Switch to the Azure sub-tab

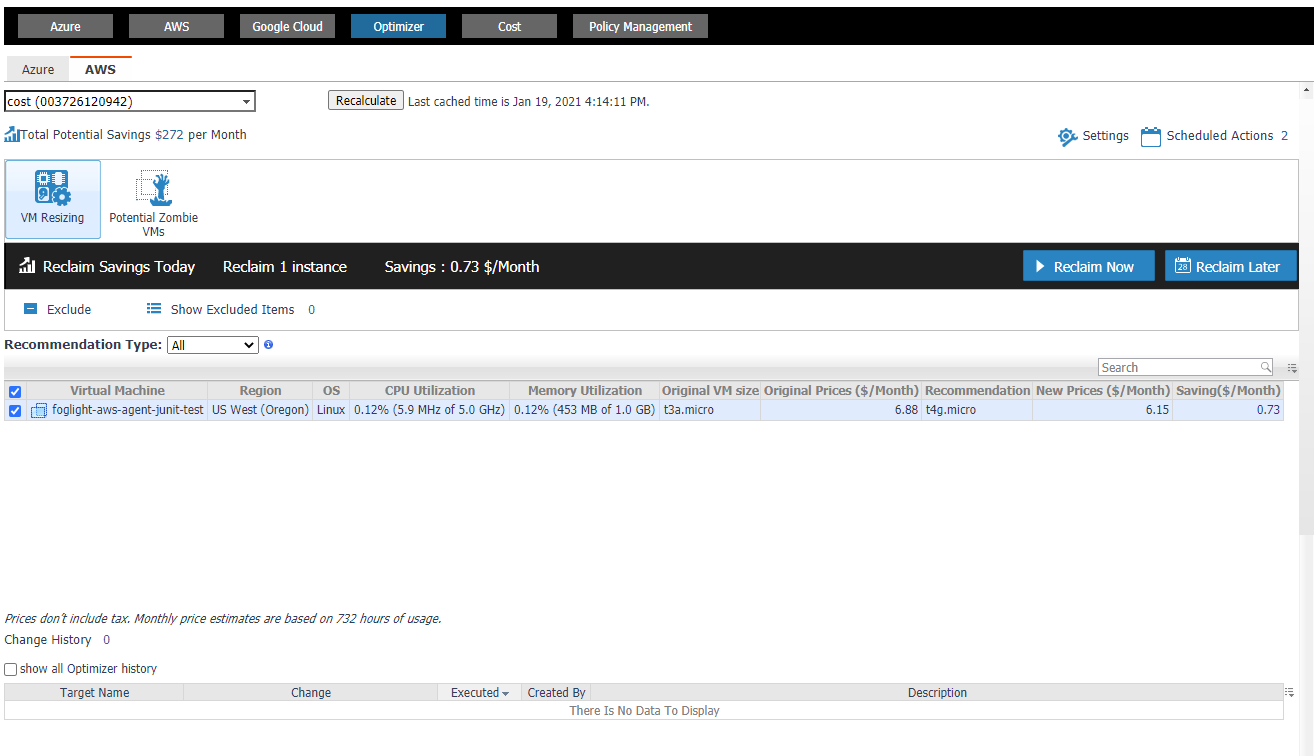(38, 69)
